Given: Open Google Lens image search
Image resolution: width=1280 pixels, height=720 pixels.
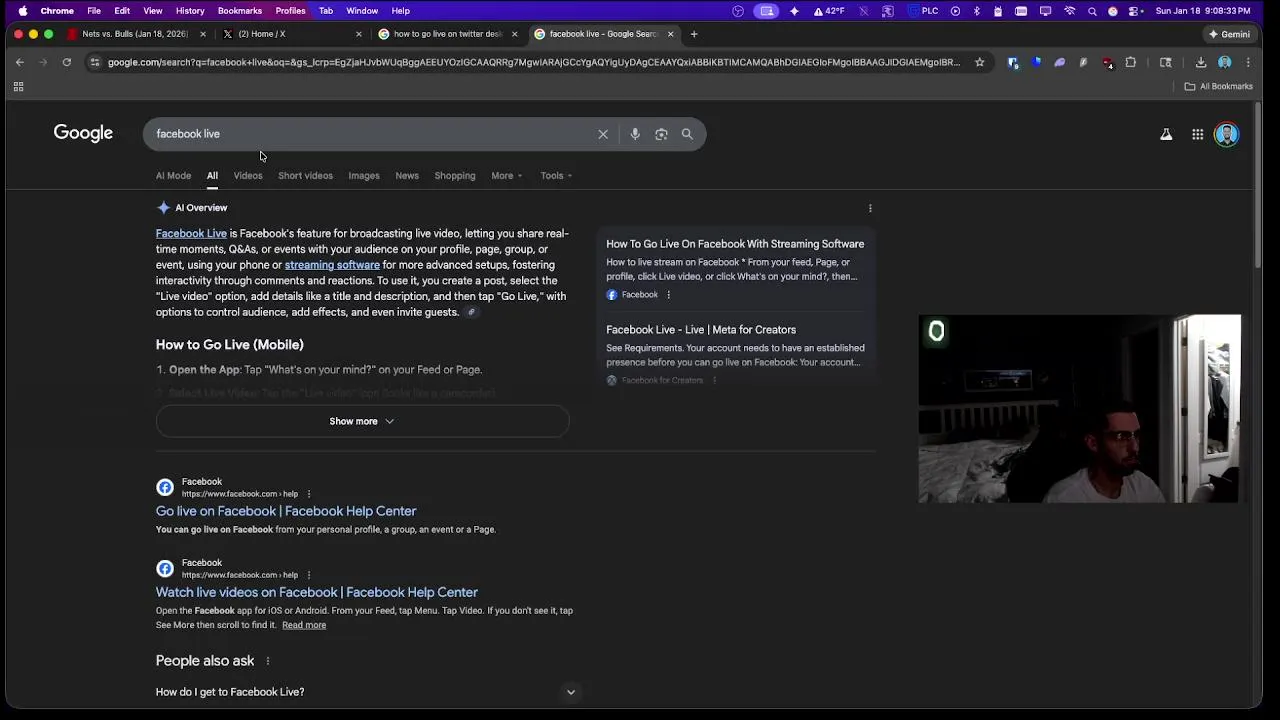Looking at the screenshot, I should click(x=661, y=134).
